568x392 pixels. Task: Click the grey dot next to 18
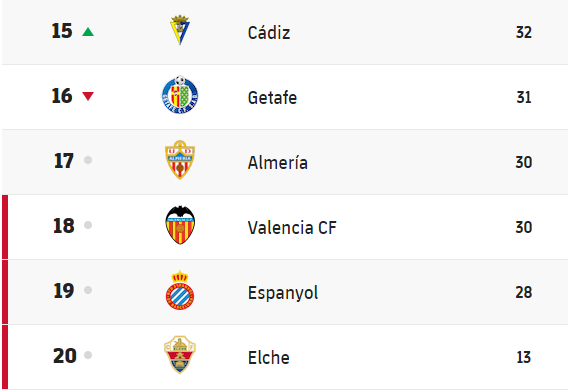(x=88, y=225)
